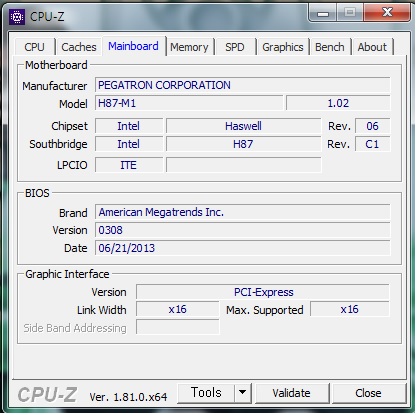Click the Model field H87-M1
Screen dimensions: 418x415
point(189,103)
